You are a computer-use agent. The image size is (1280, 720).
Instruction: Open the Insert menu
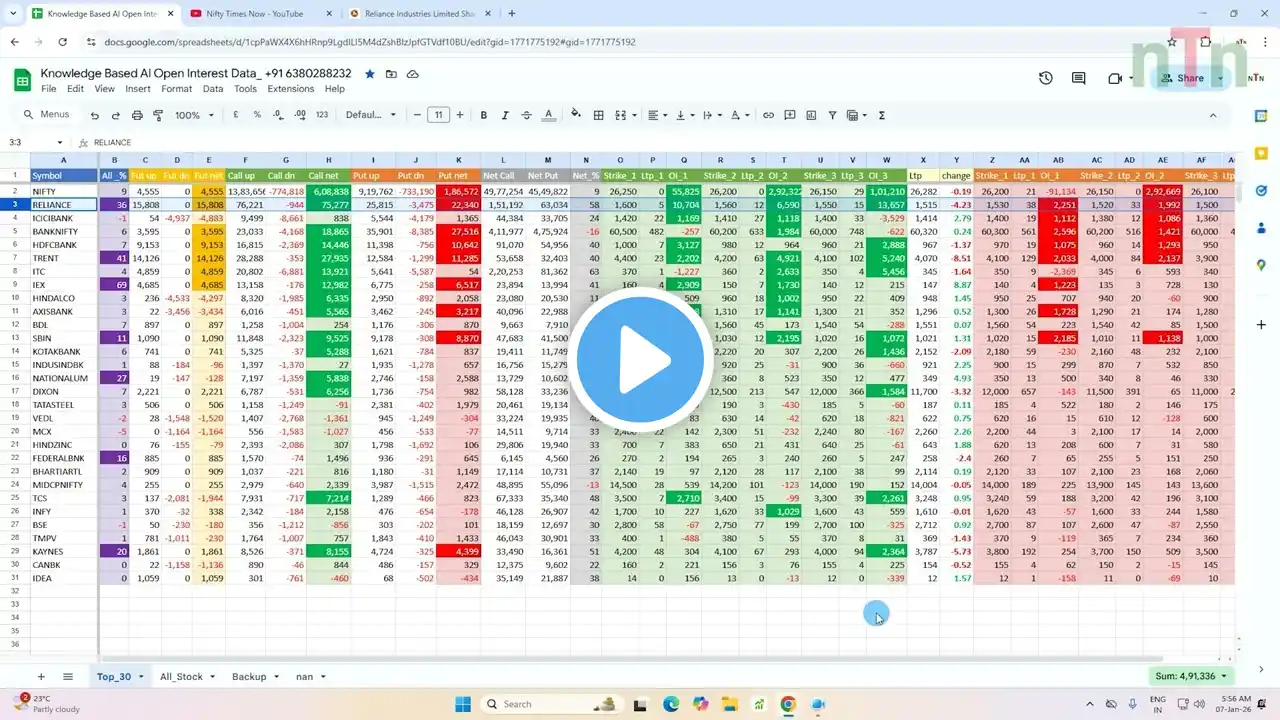tap(138, 89)
